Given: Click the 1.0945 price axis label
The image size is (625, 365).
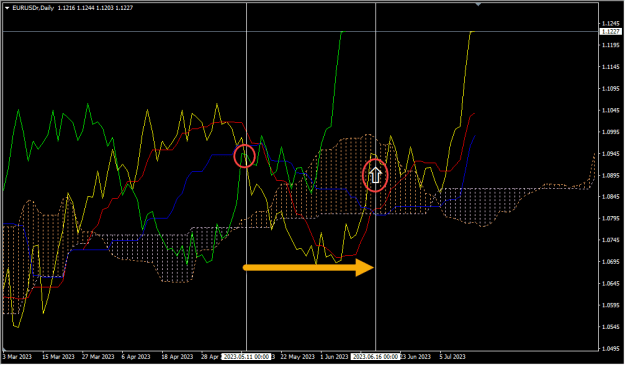Looking at the screenshot, I should [611, 153].
